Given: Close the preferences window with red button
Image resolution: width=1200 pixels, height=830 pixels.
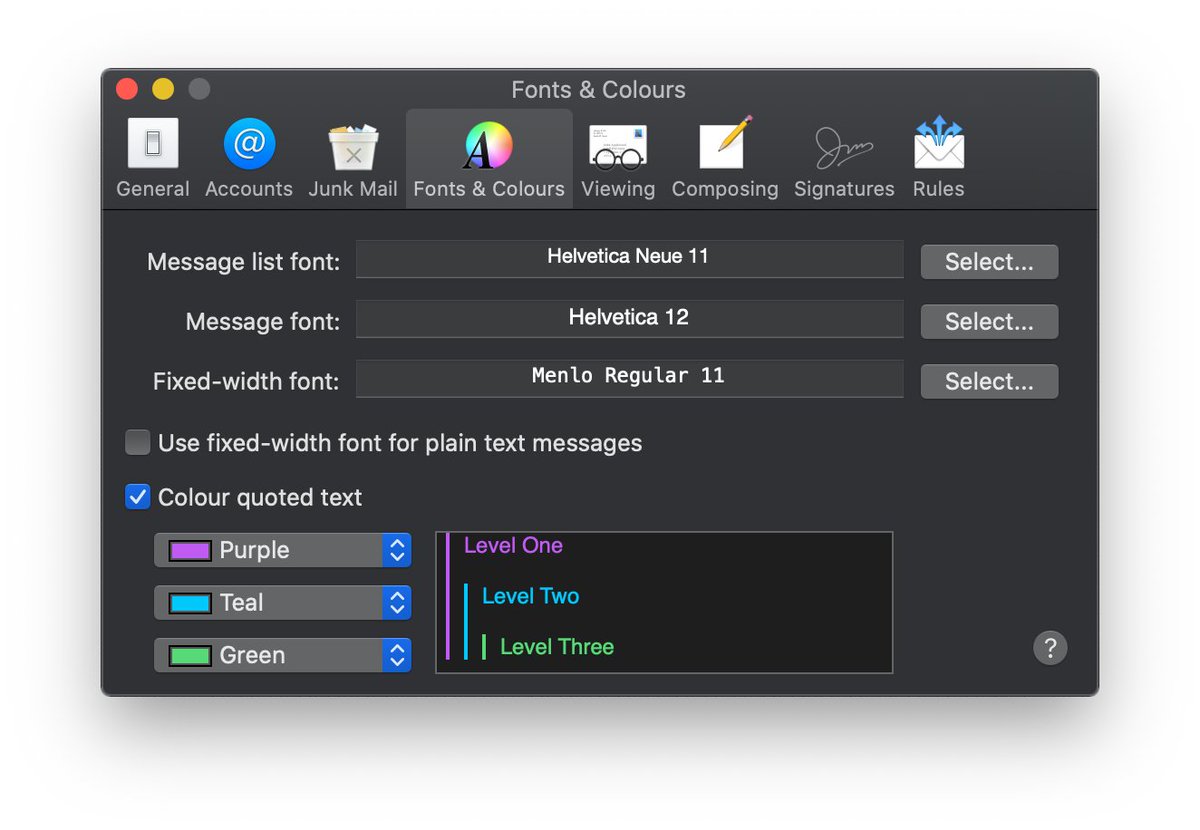Looking at the screenshot, I should click(127, 89).
